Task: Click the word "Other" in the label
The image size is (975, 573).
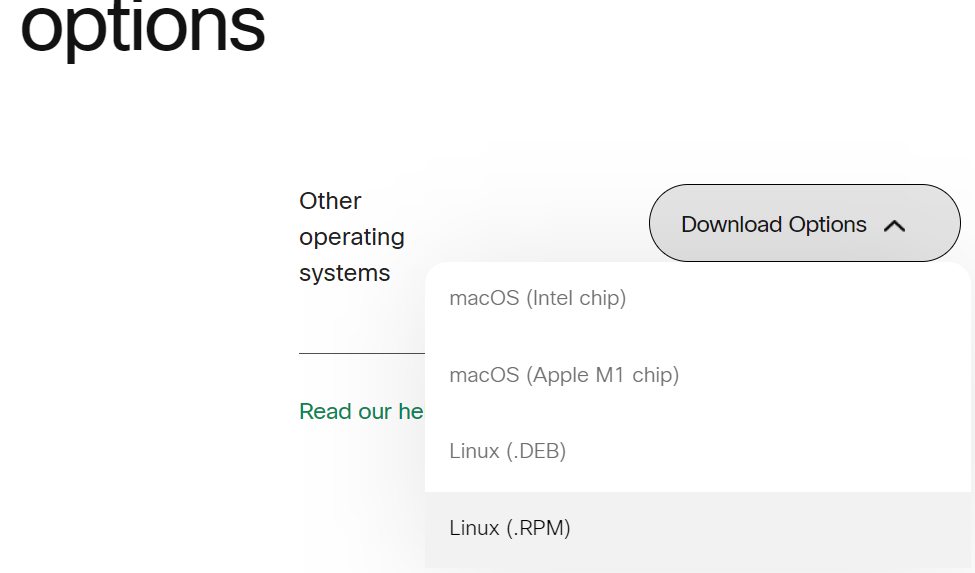Action: (330, 201)
